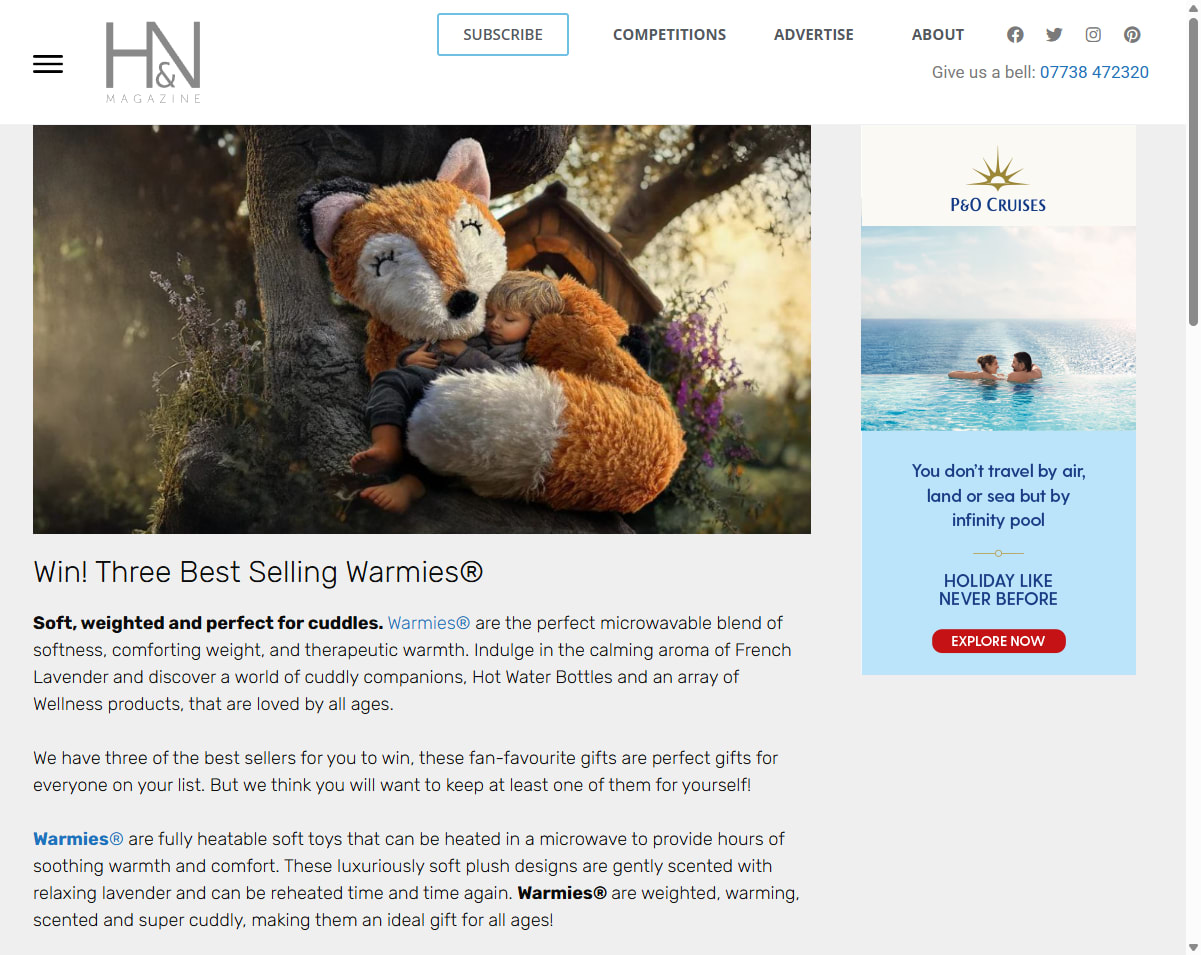Open the Facebook social icon
The image size is (1201, 955).
1015,34
